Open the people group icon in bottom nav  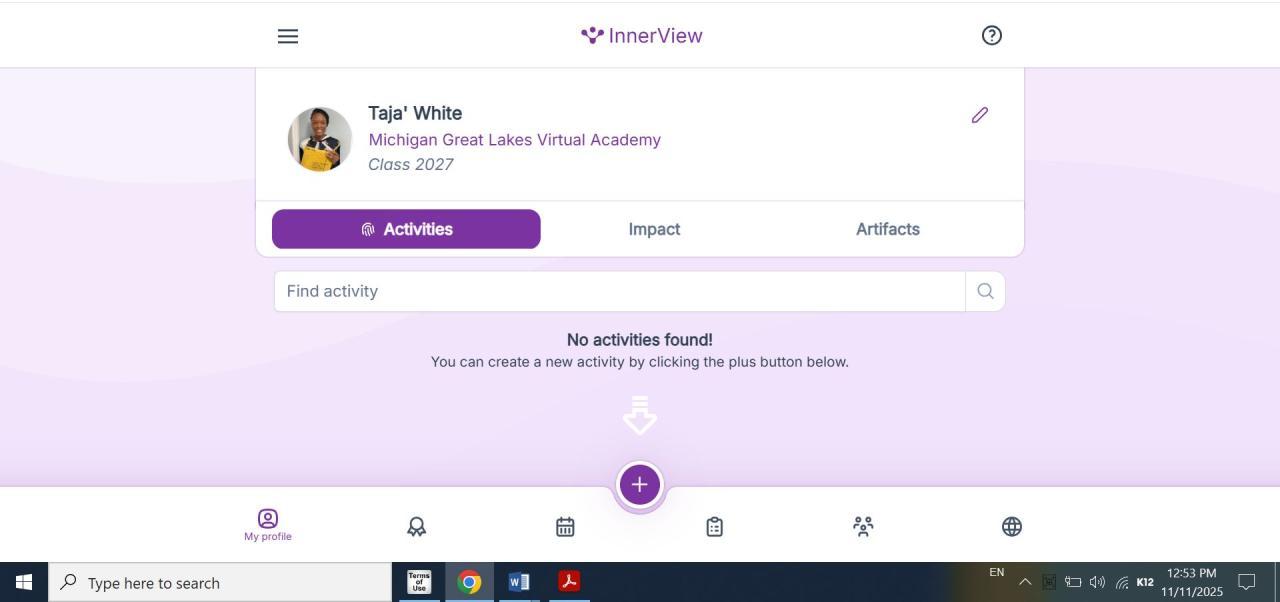(x=863, y=526)
